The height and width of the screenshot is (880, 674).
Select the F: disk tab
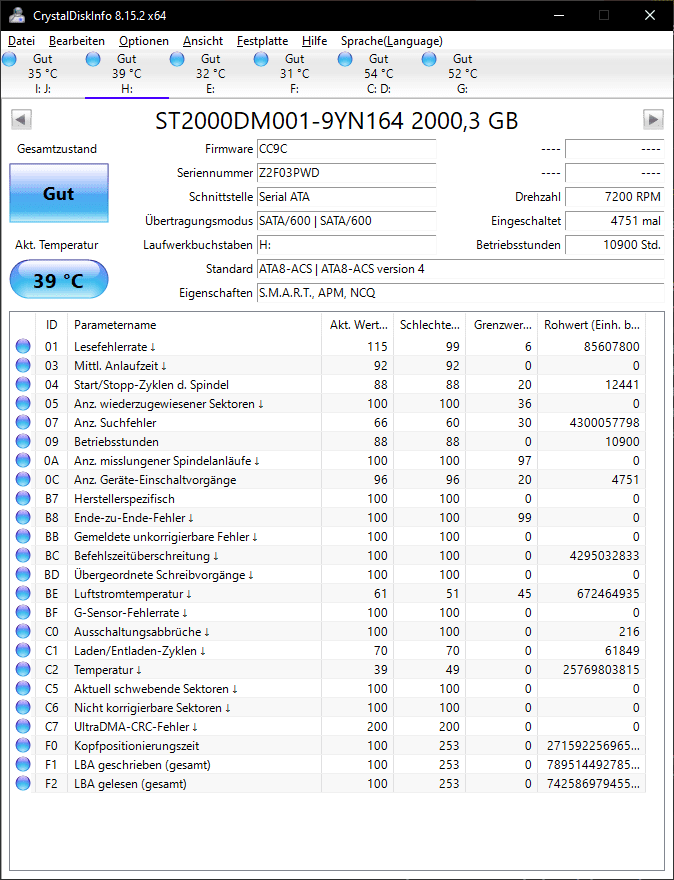click(295, 74)
